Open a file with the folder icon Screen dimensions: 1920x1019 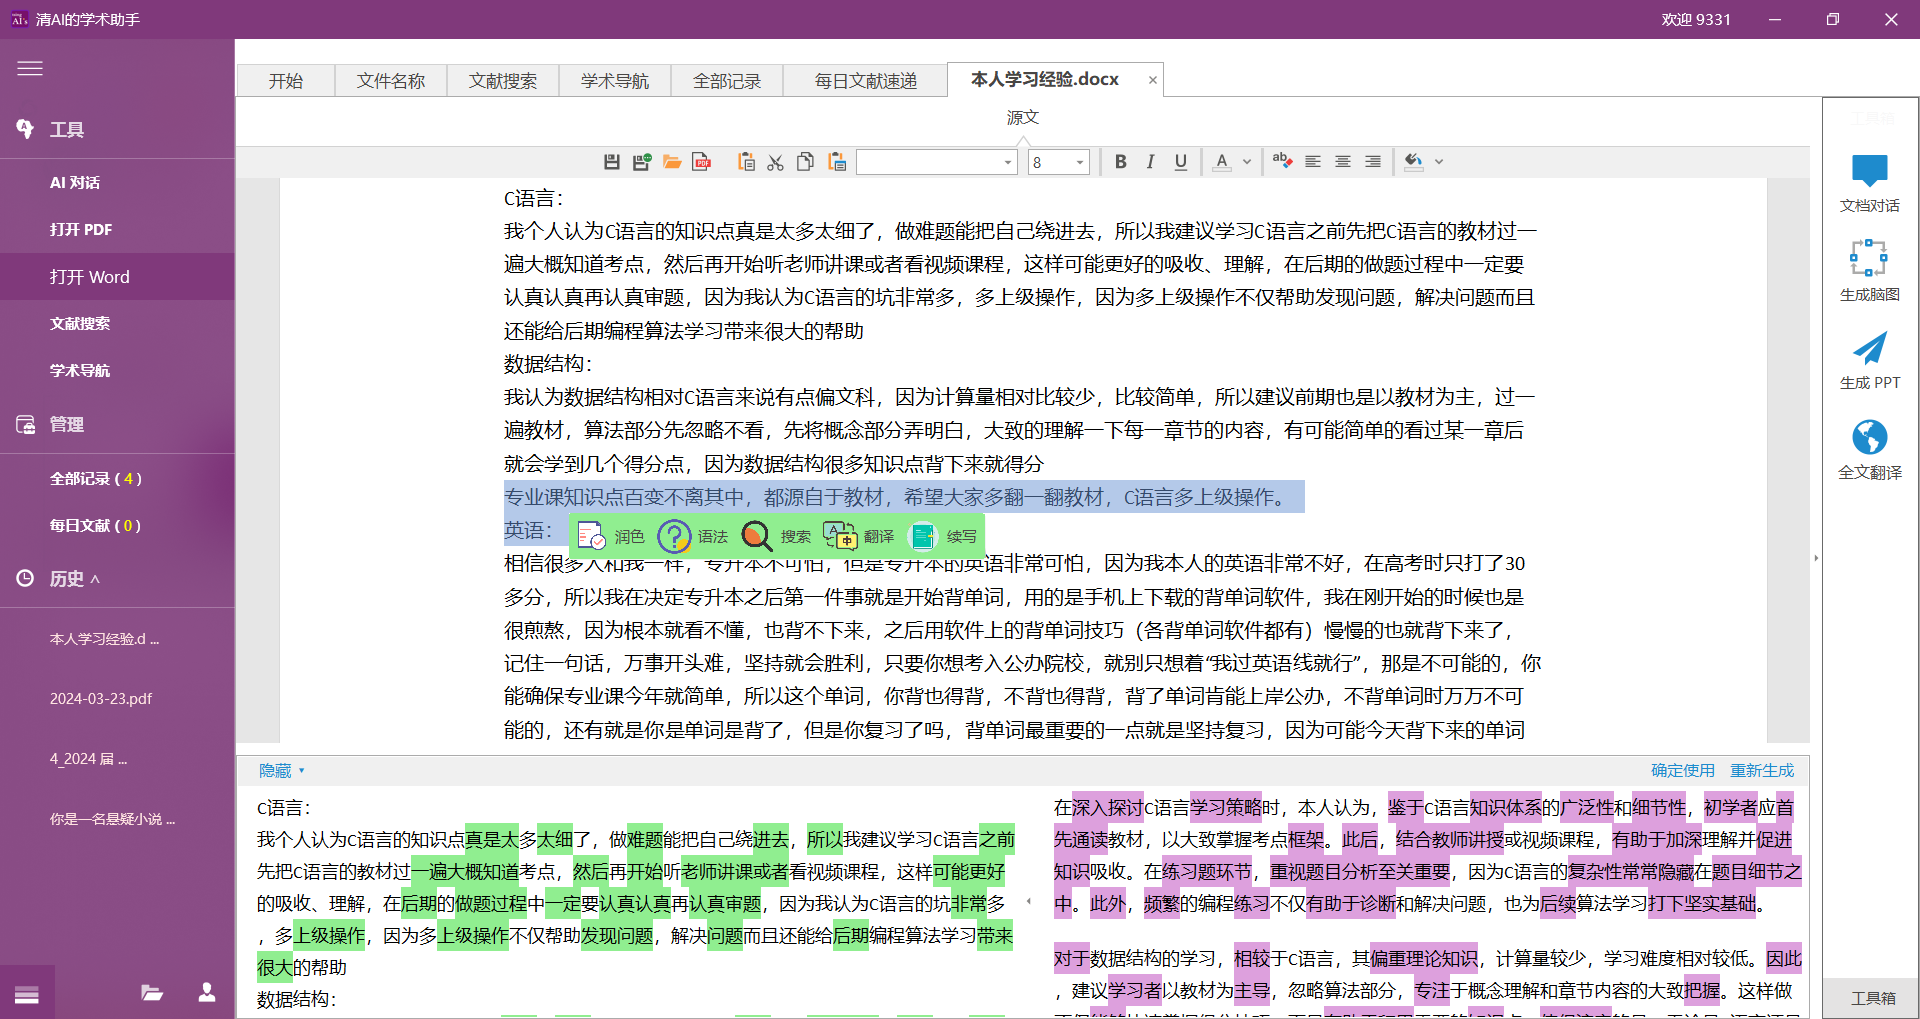(x=672, y=162)
